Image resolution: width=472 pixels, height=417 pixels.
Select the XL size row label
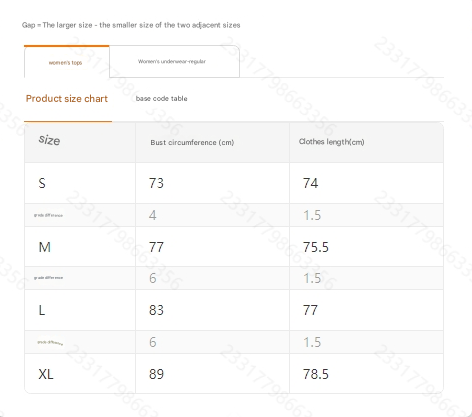click(46, 374)
